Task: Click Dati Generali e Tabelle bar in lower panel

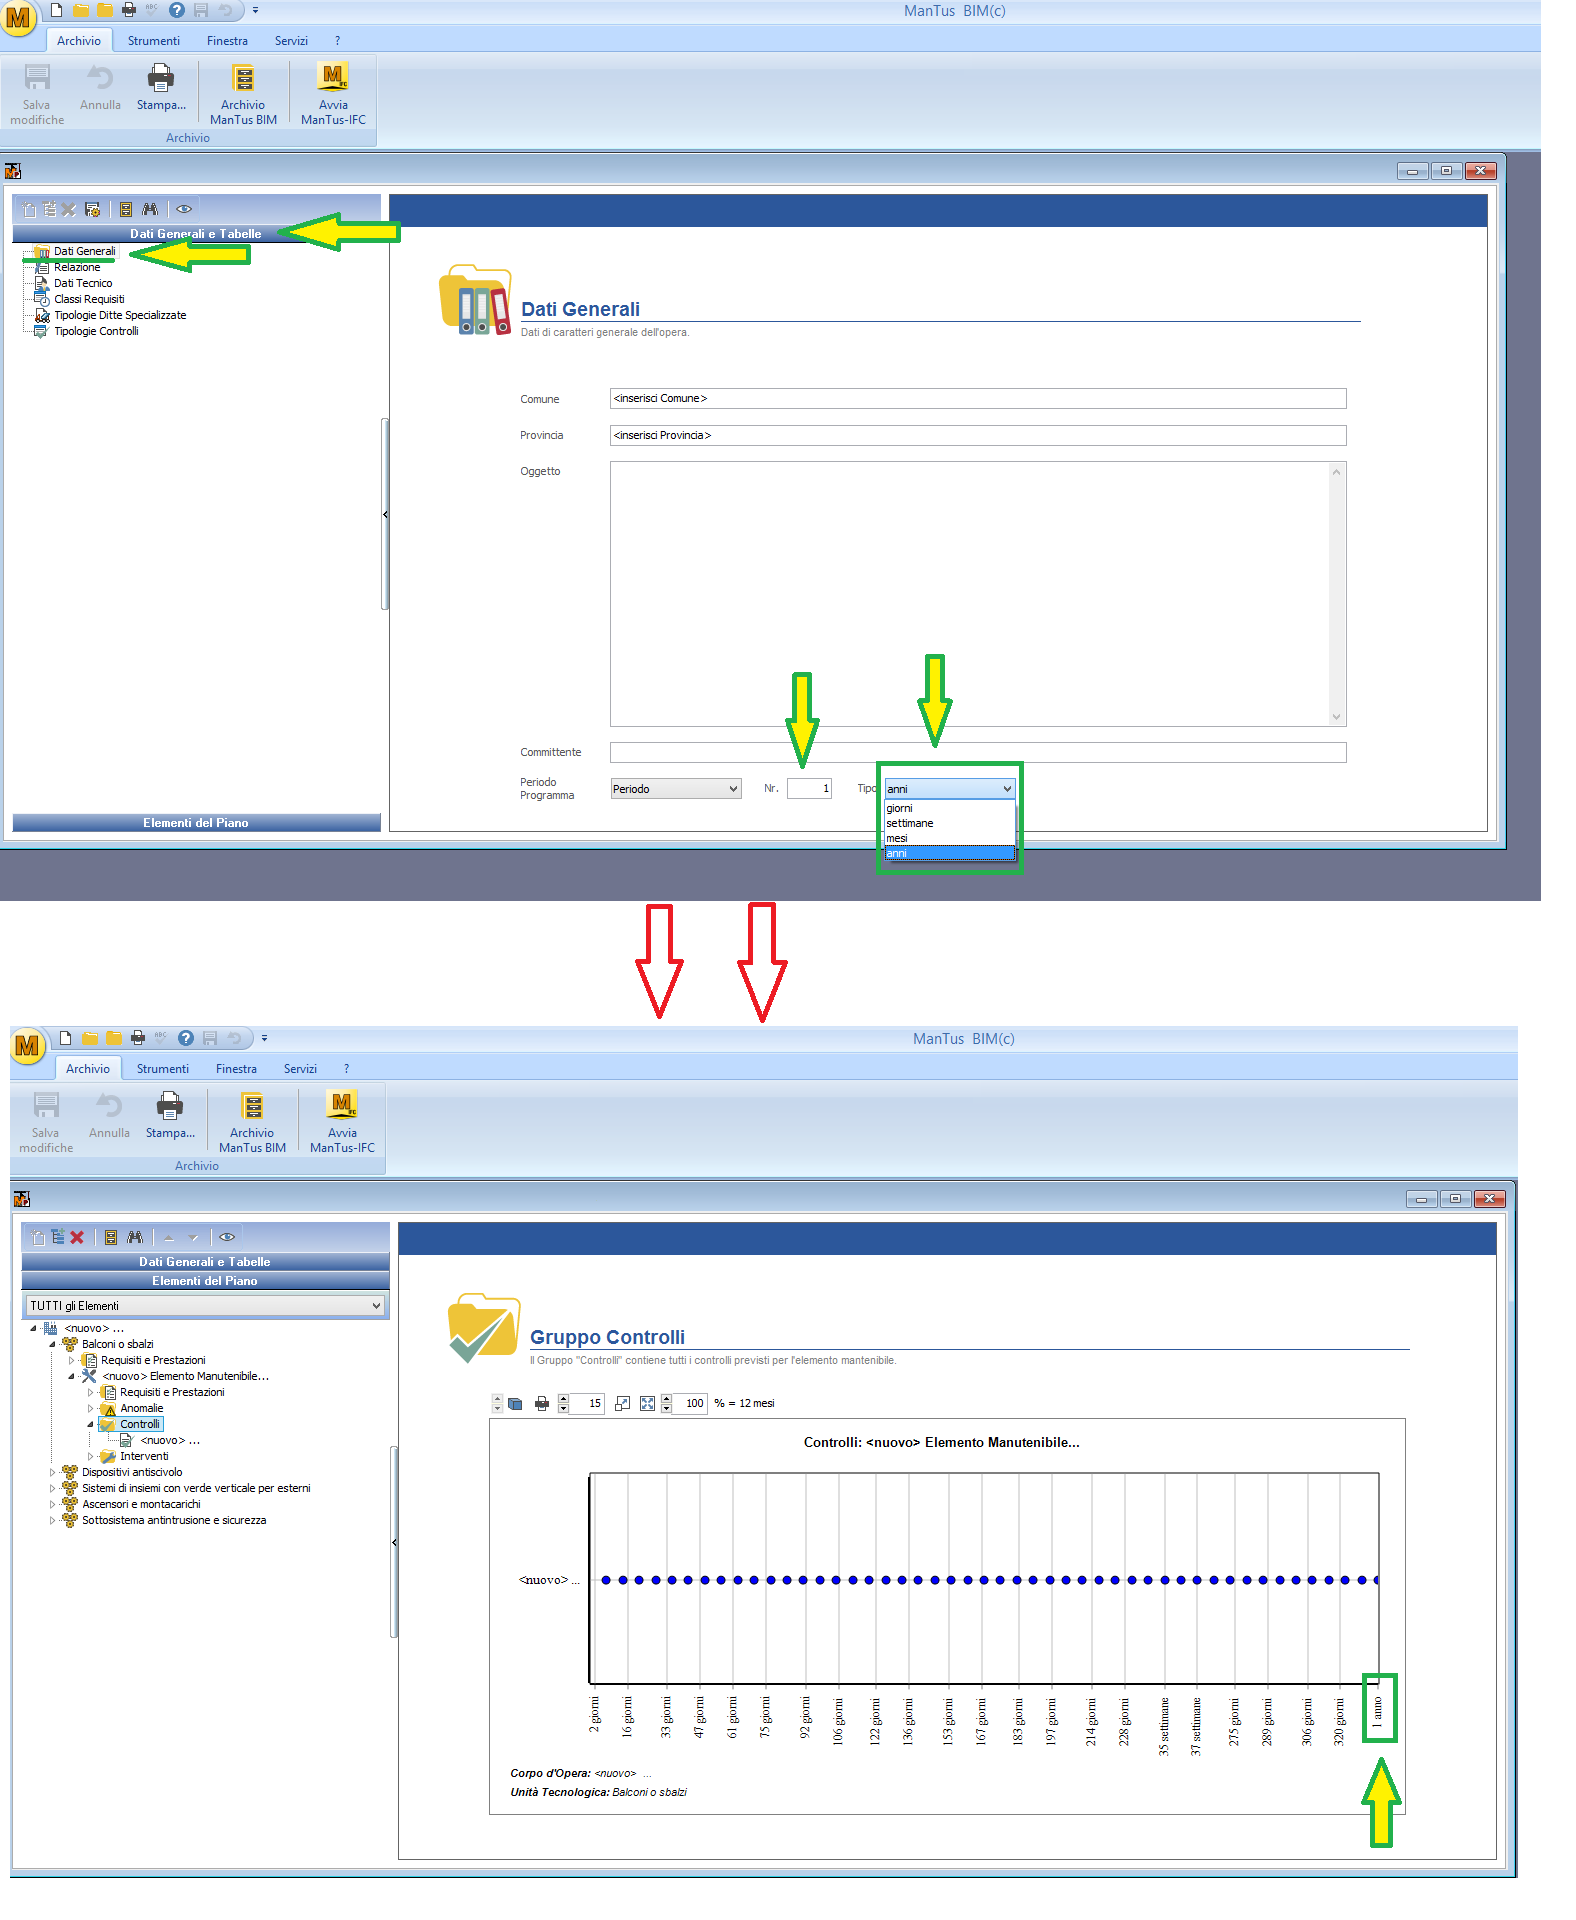Action: 205,1262
